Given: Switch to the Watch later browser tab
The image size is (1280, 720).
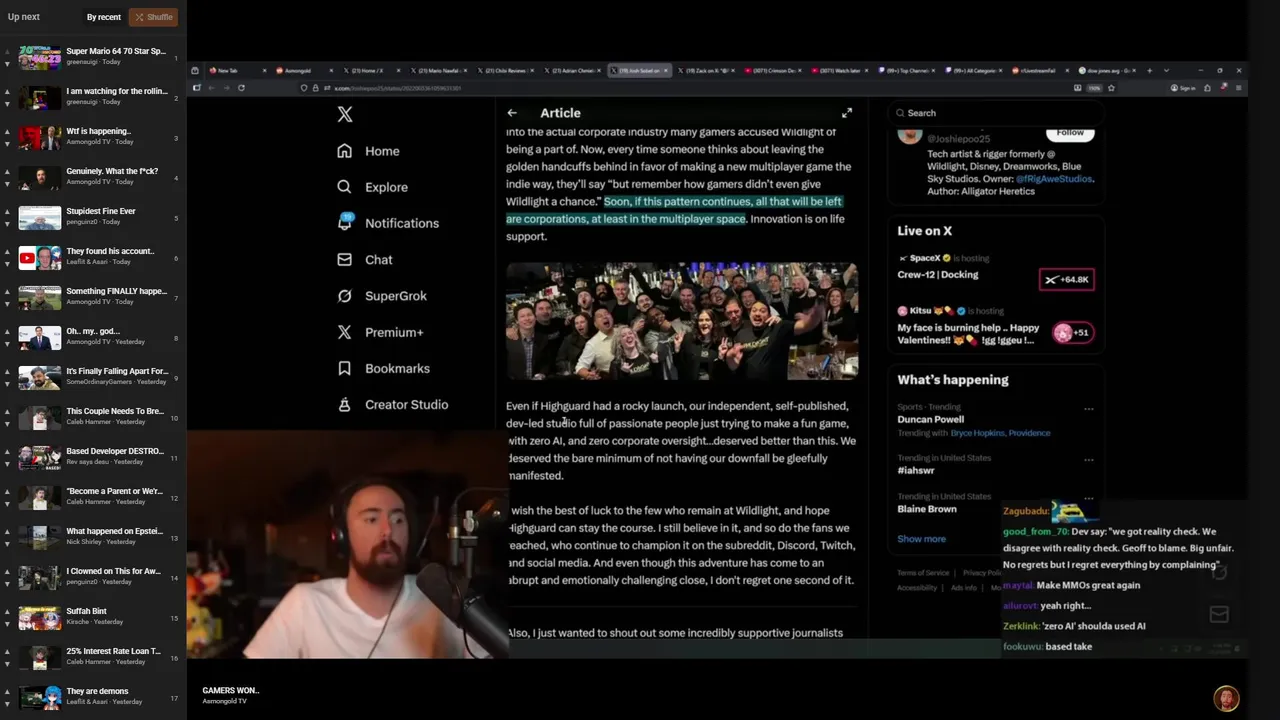Looking at the screenshot, I should tap(842, 71).
